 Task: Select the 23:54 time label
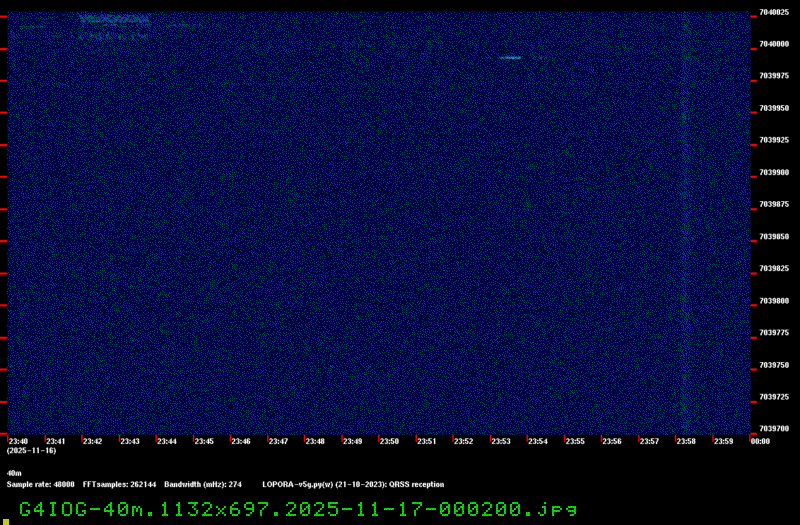[538, 441]
